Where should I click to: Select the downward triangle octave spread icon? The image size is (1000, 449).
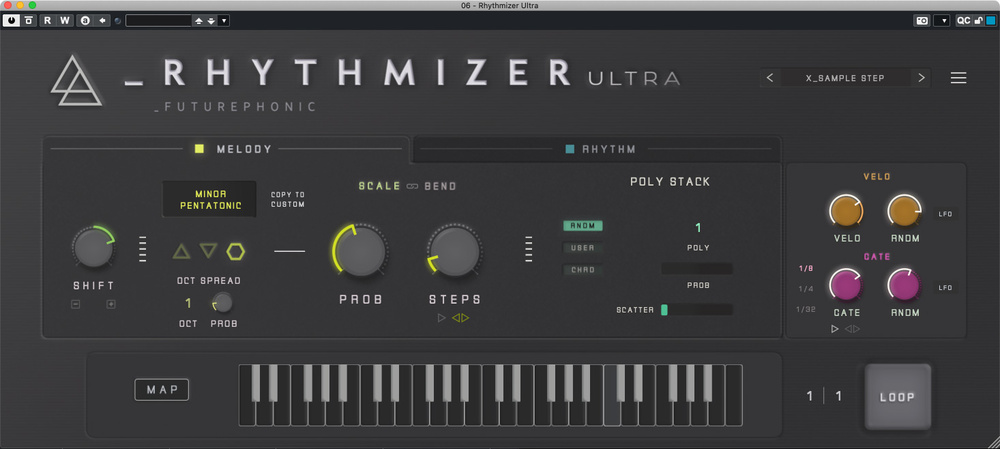[208, 251]
